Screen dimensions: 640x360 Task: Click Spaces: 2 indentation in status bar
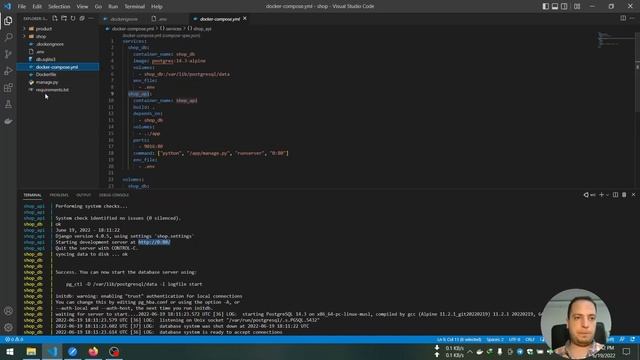(x=495, y=340)
